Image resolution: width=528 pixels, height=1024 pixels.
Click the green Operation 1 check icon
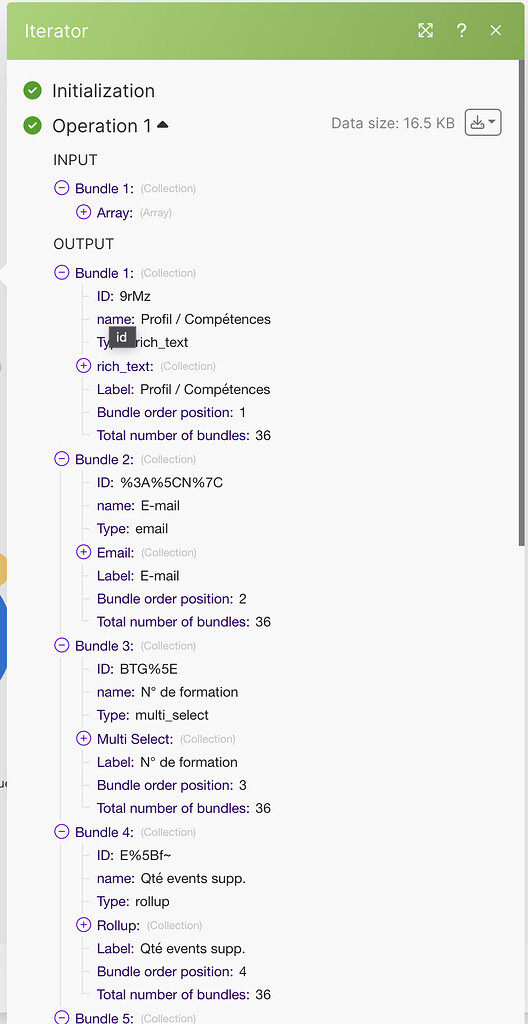[33, 125]
